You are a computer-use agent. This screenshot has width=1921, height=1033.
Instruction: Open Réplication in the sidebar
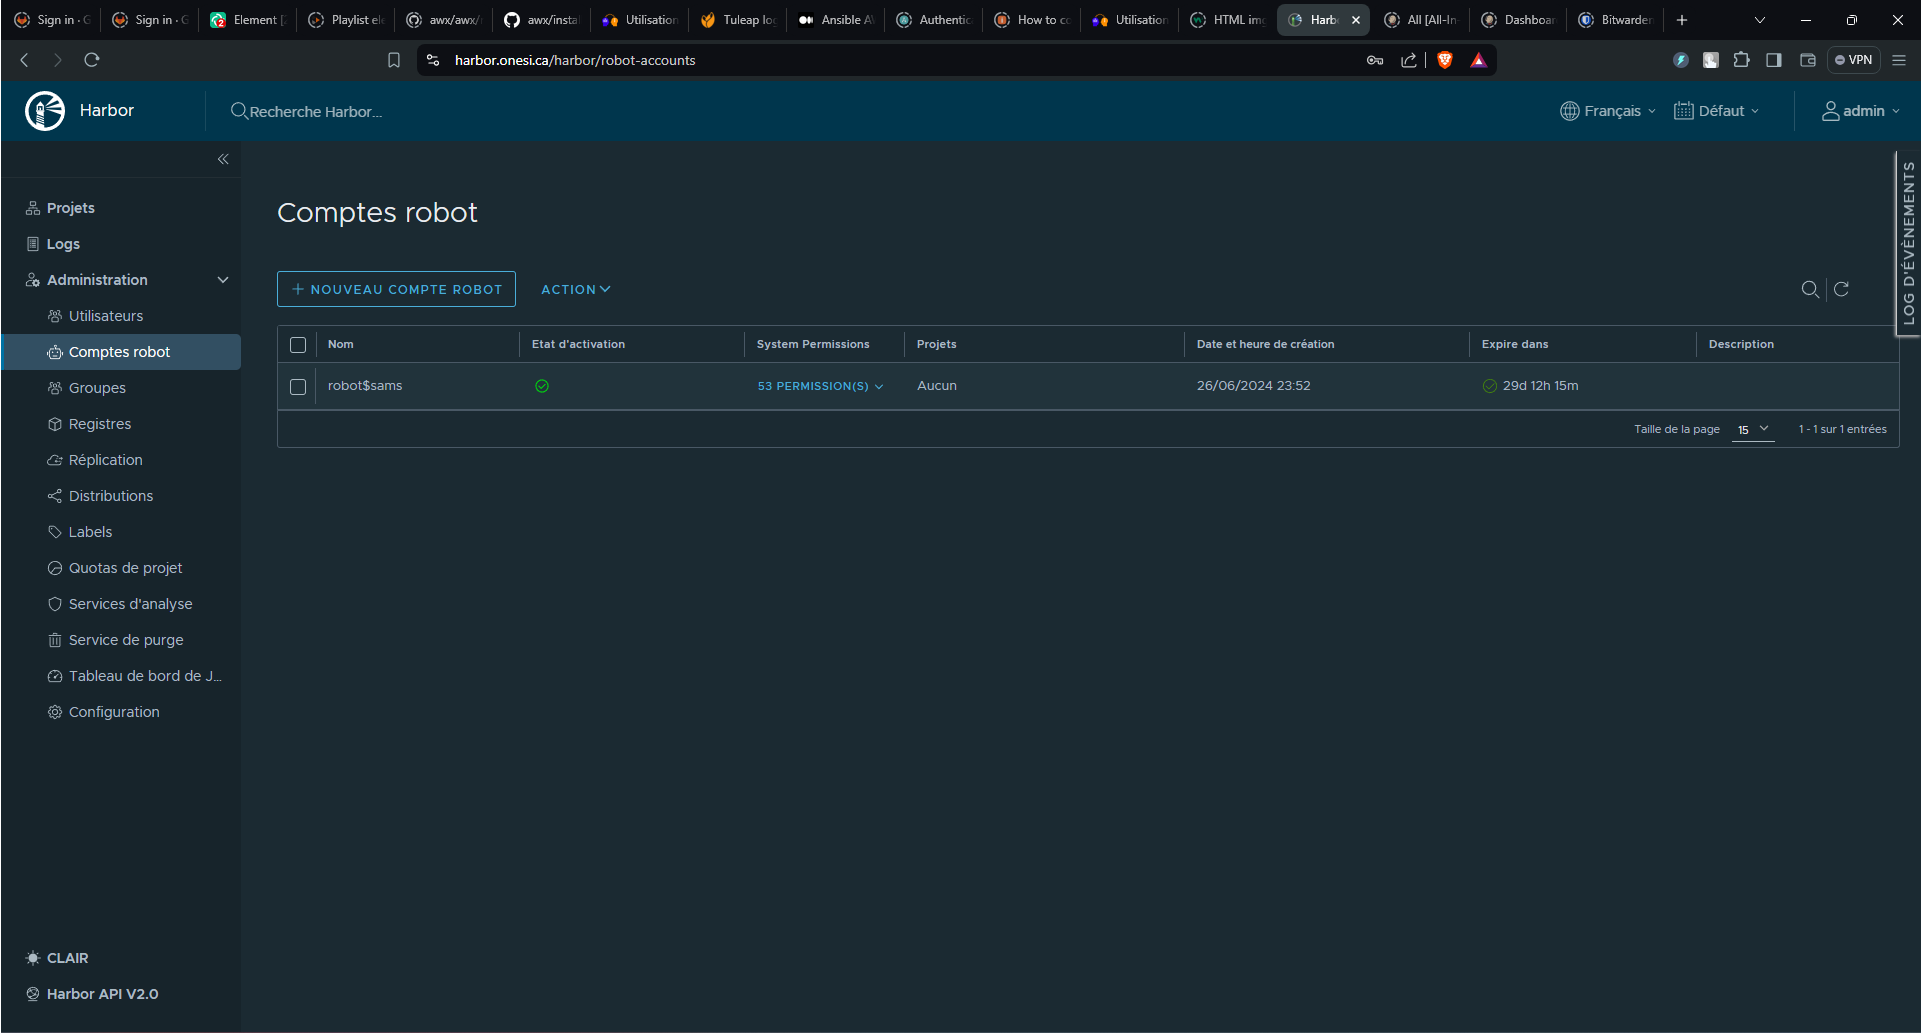(105, 460)
